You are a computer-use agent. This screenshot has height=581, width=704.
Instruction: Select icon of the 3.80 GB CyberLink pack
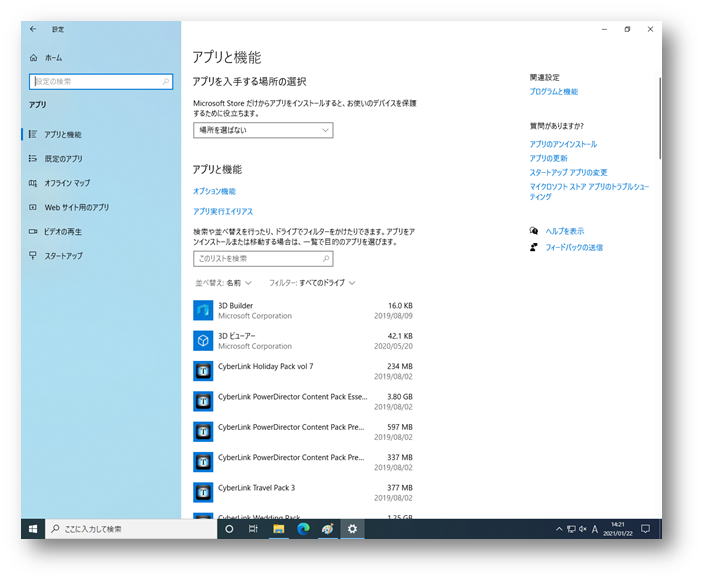coord(203,401)
